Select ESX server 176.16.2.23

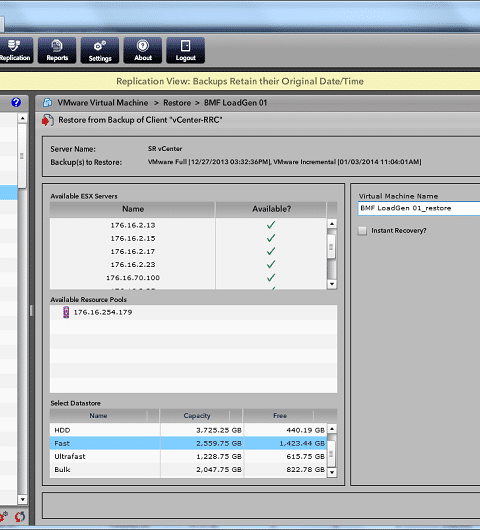click(133, 265)
